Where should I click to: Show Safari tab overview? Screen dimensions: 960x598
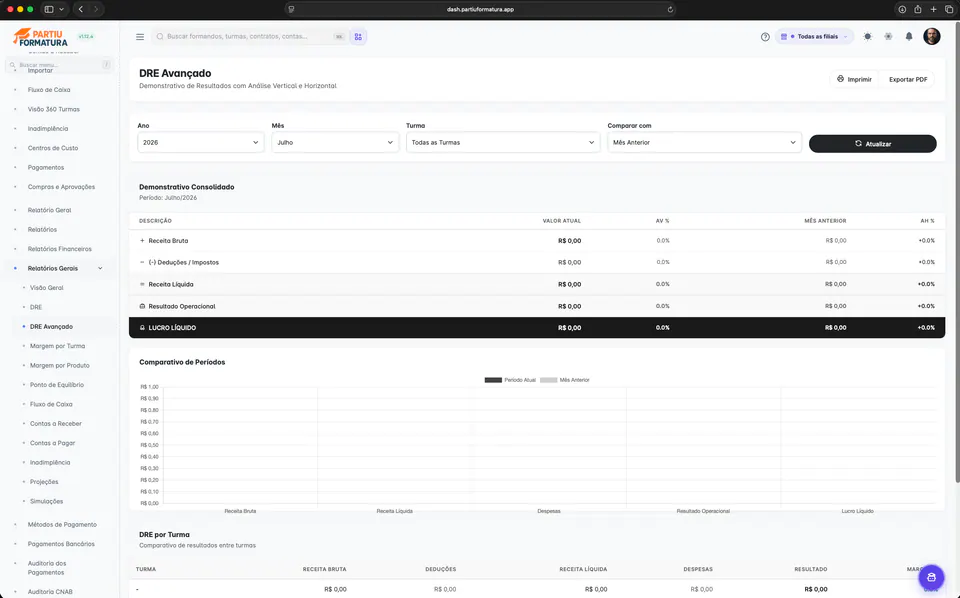tap(949, 9)
